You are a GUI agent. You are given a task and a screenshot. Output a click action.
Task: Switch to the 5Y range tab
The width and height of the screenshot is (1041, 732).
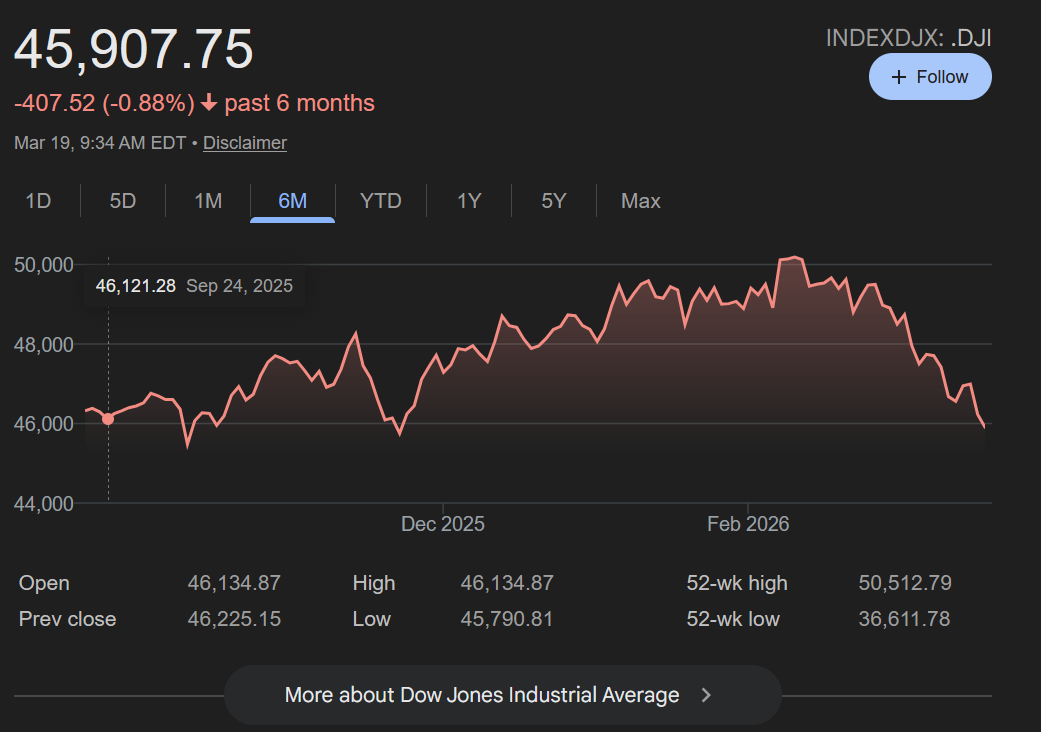(554, 200)
